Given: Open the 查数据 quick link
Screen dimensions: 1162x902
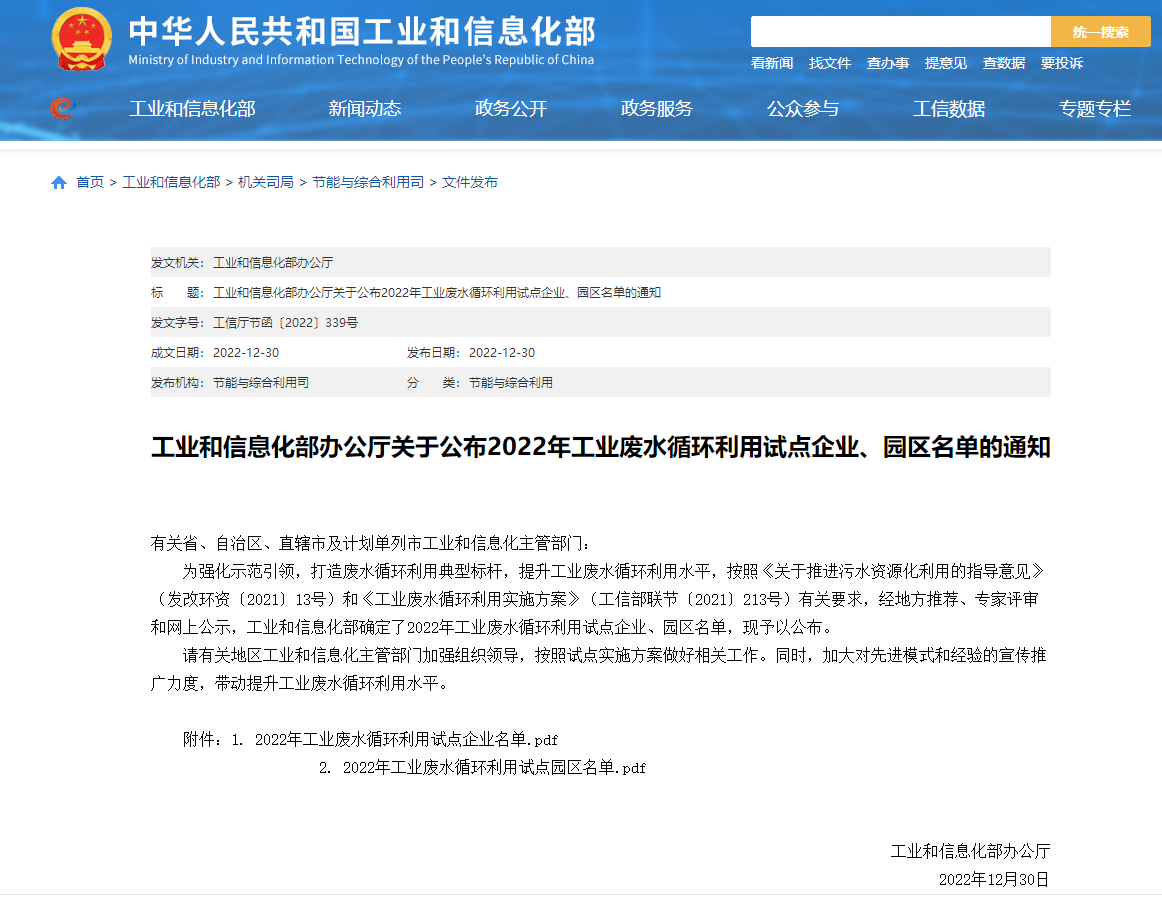Looking at the screenshot, I should (x=1003, y=63).
